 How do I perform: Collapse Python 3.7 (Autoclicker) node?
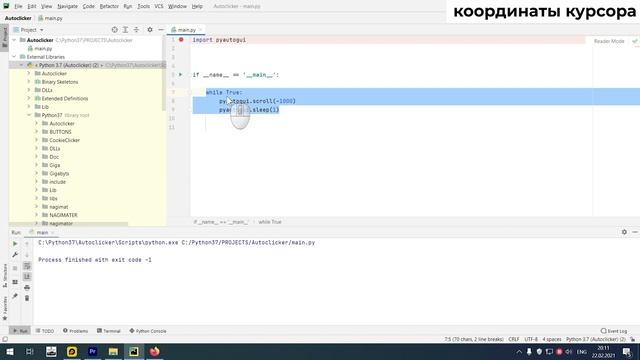(x=22, y=65)
